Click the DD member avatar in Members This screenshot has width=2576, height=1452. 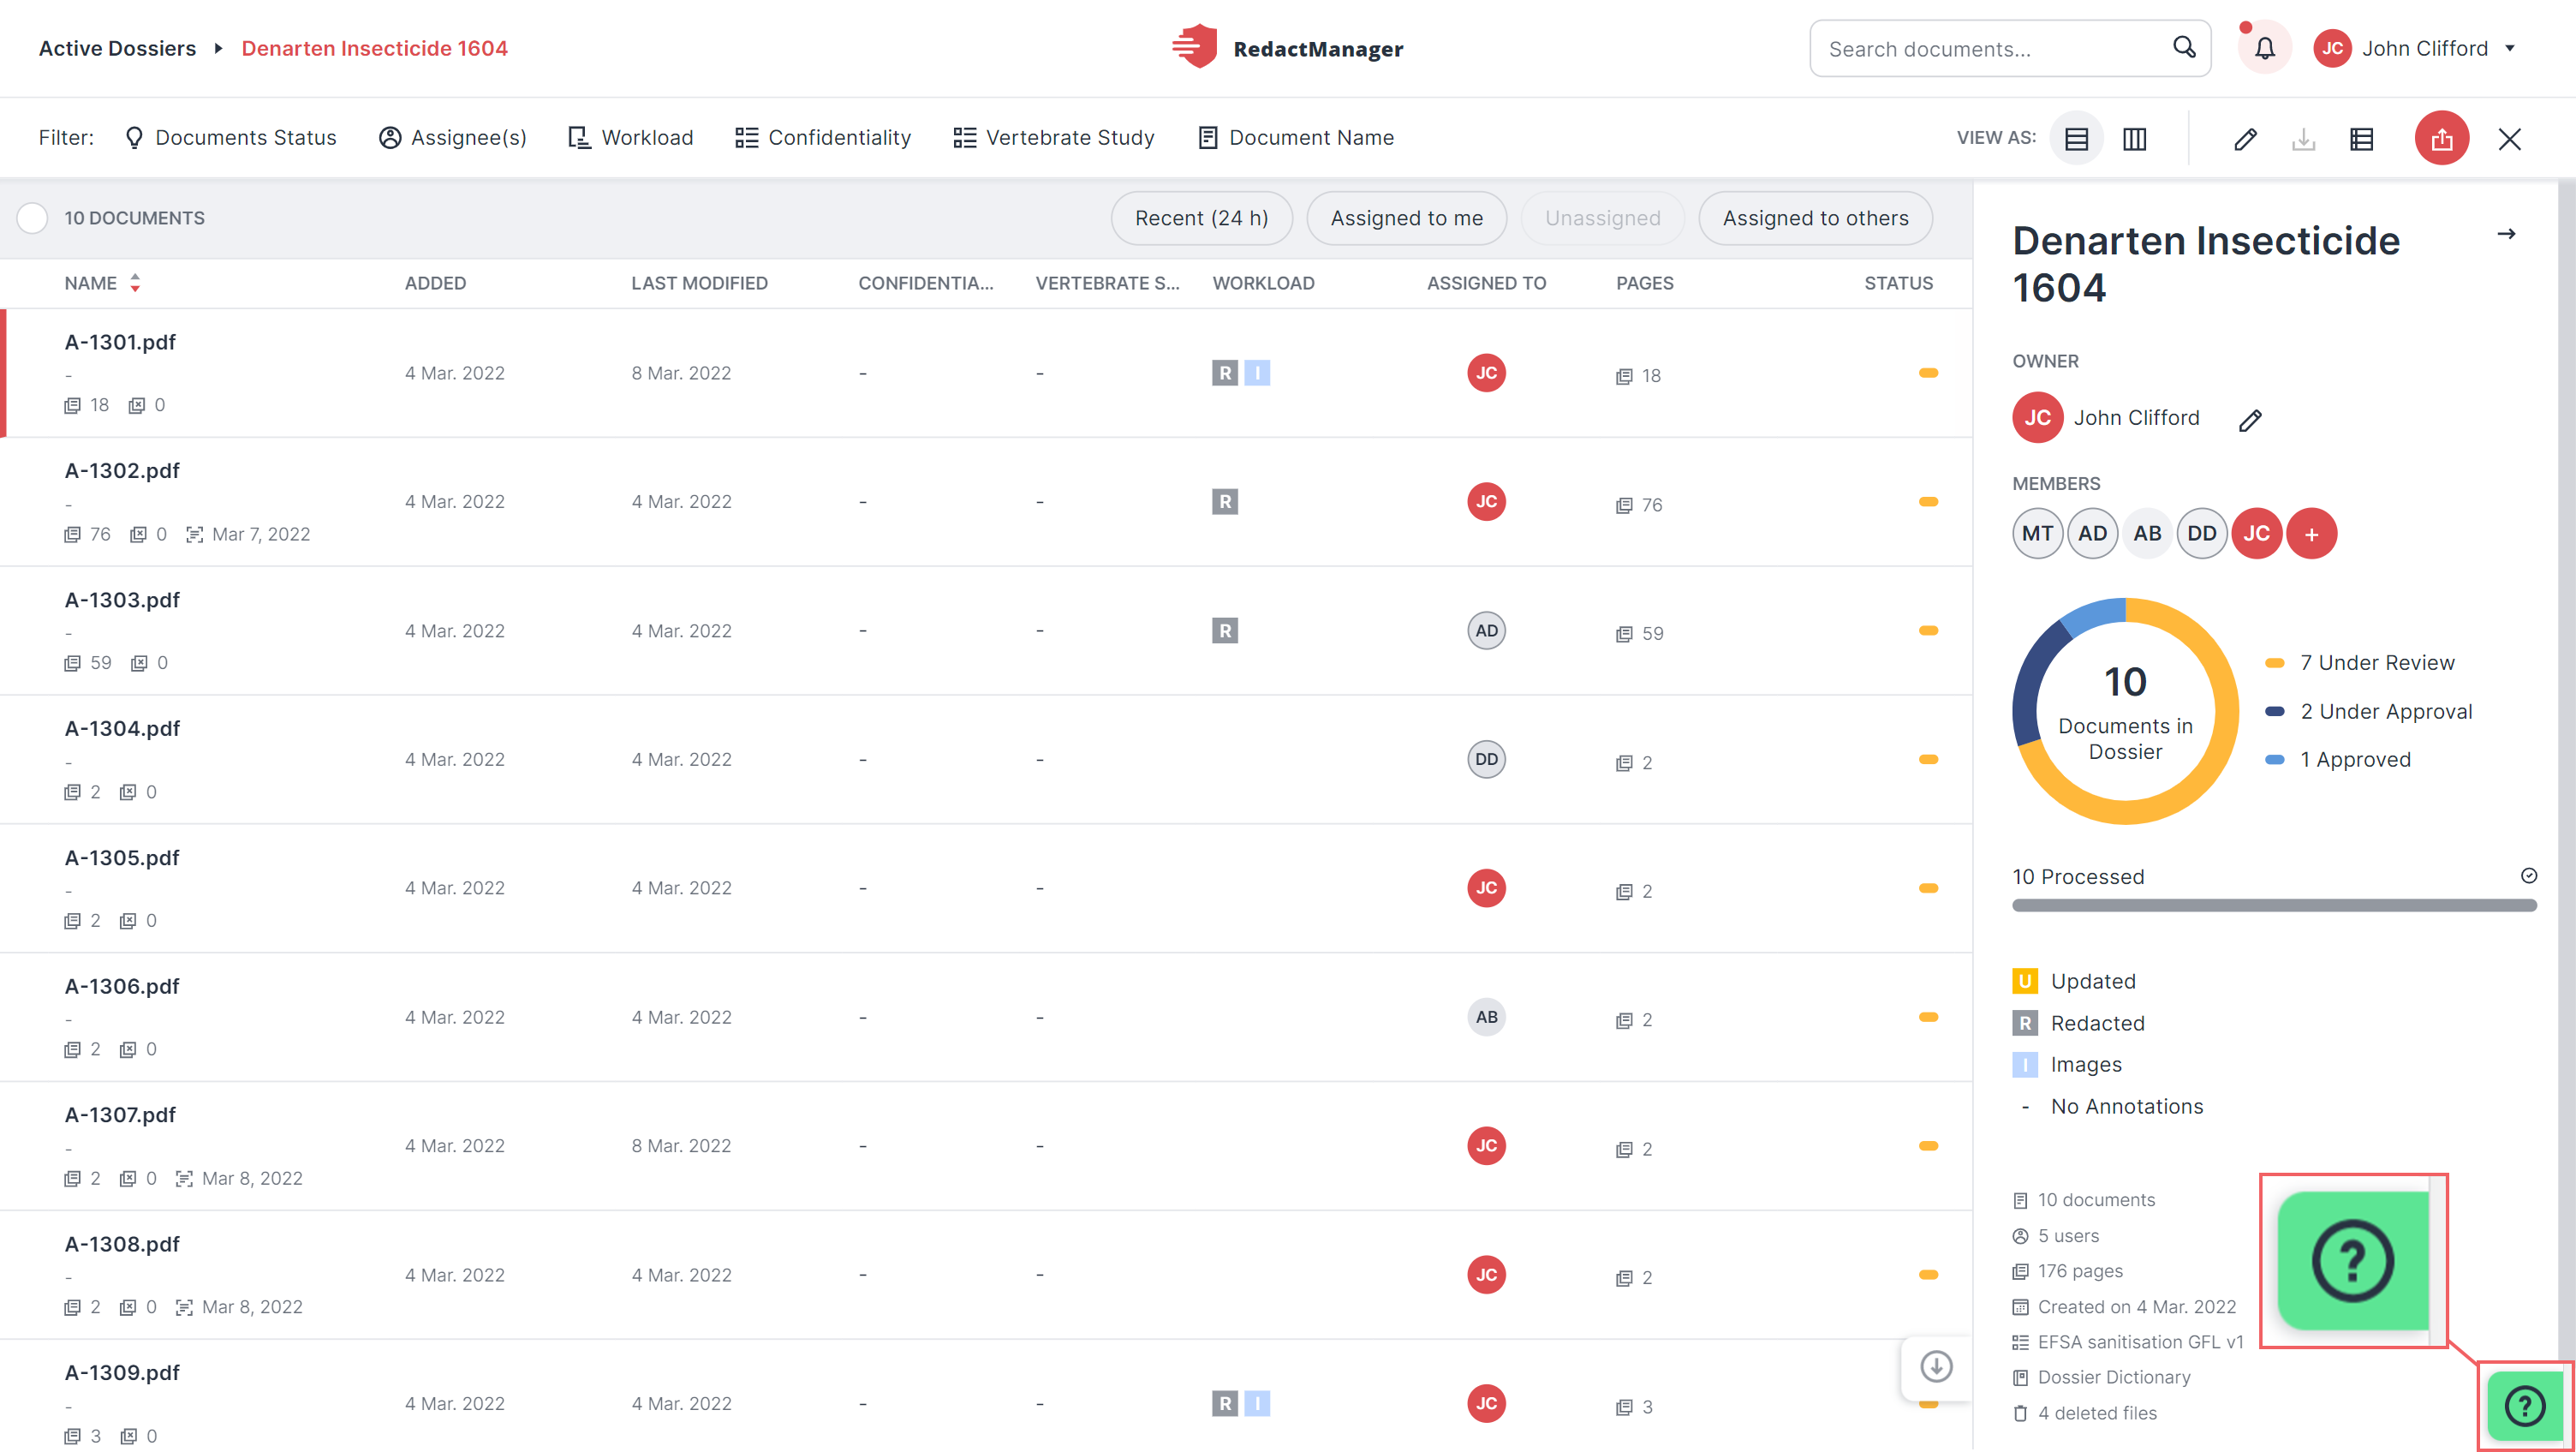(2201, 534)
